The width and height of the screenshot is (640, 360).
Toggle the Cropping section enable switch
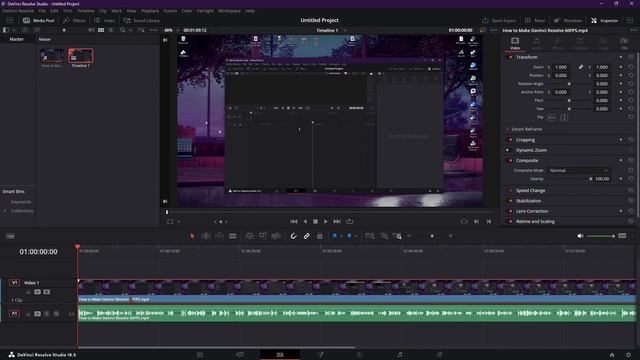click(510, 140)
